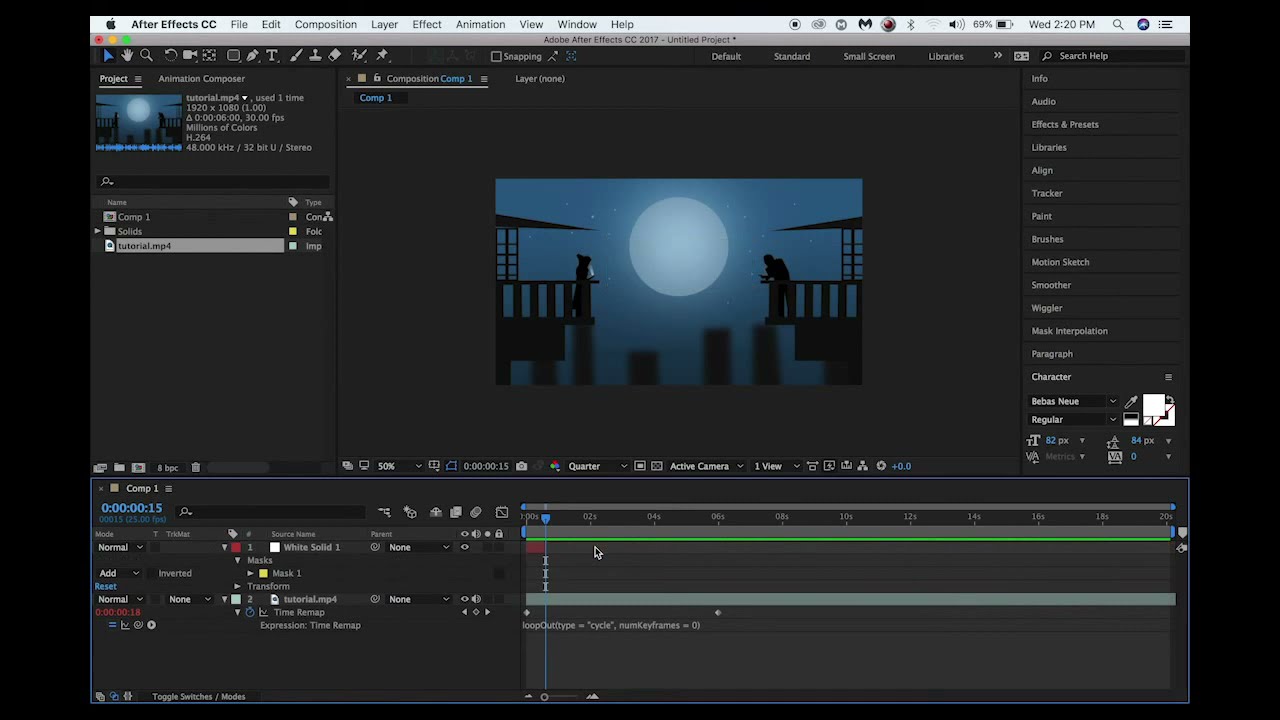Enable the Snapping checkbox
This screenshot has width=1280, height=720.
coord(496,57)
